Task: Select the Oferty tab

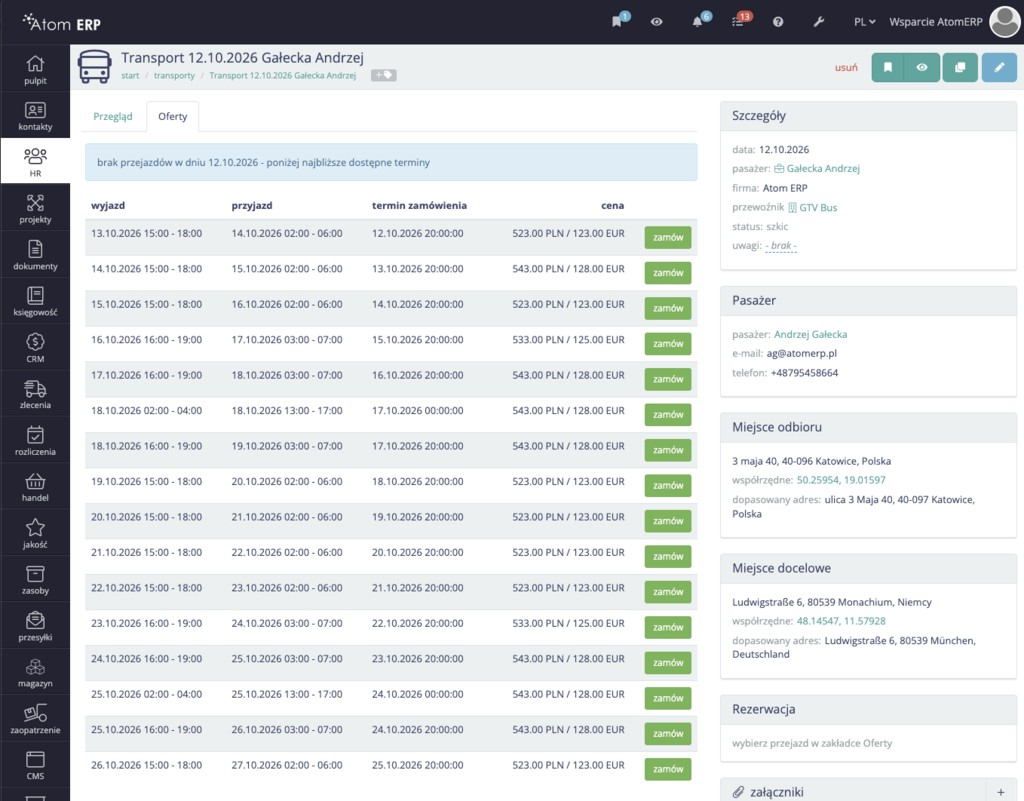Action: tap(172, 116)
